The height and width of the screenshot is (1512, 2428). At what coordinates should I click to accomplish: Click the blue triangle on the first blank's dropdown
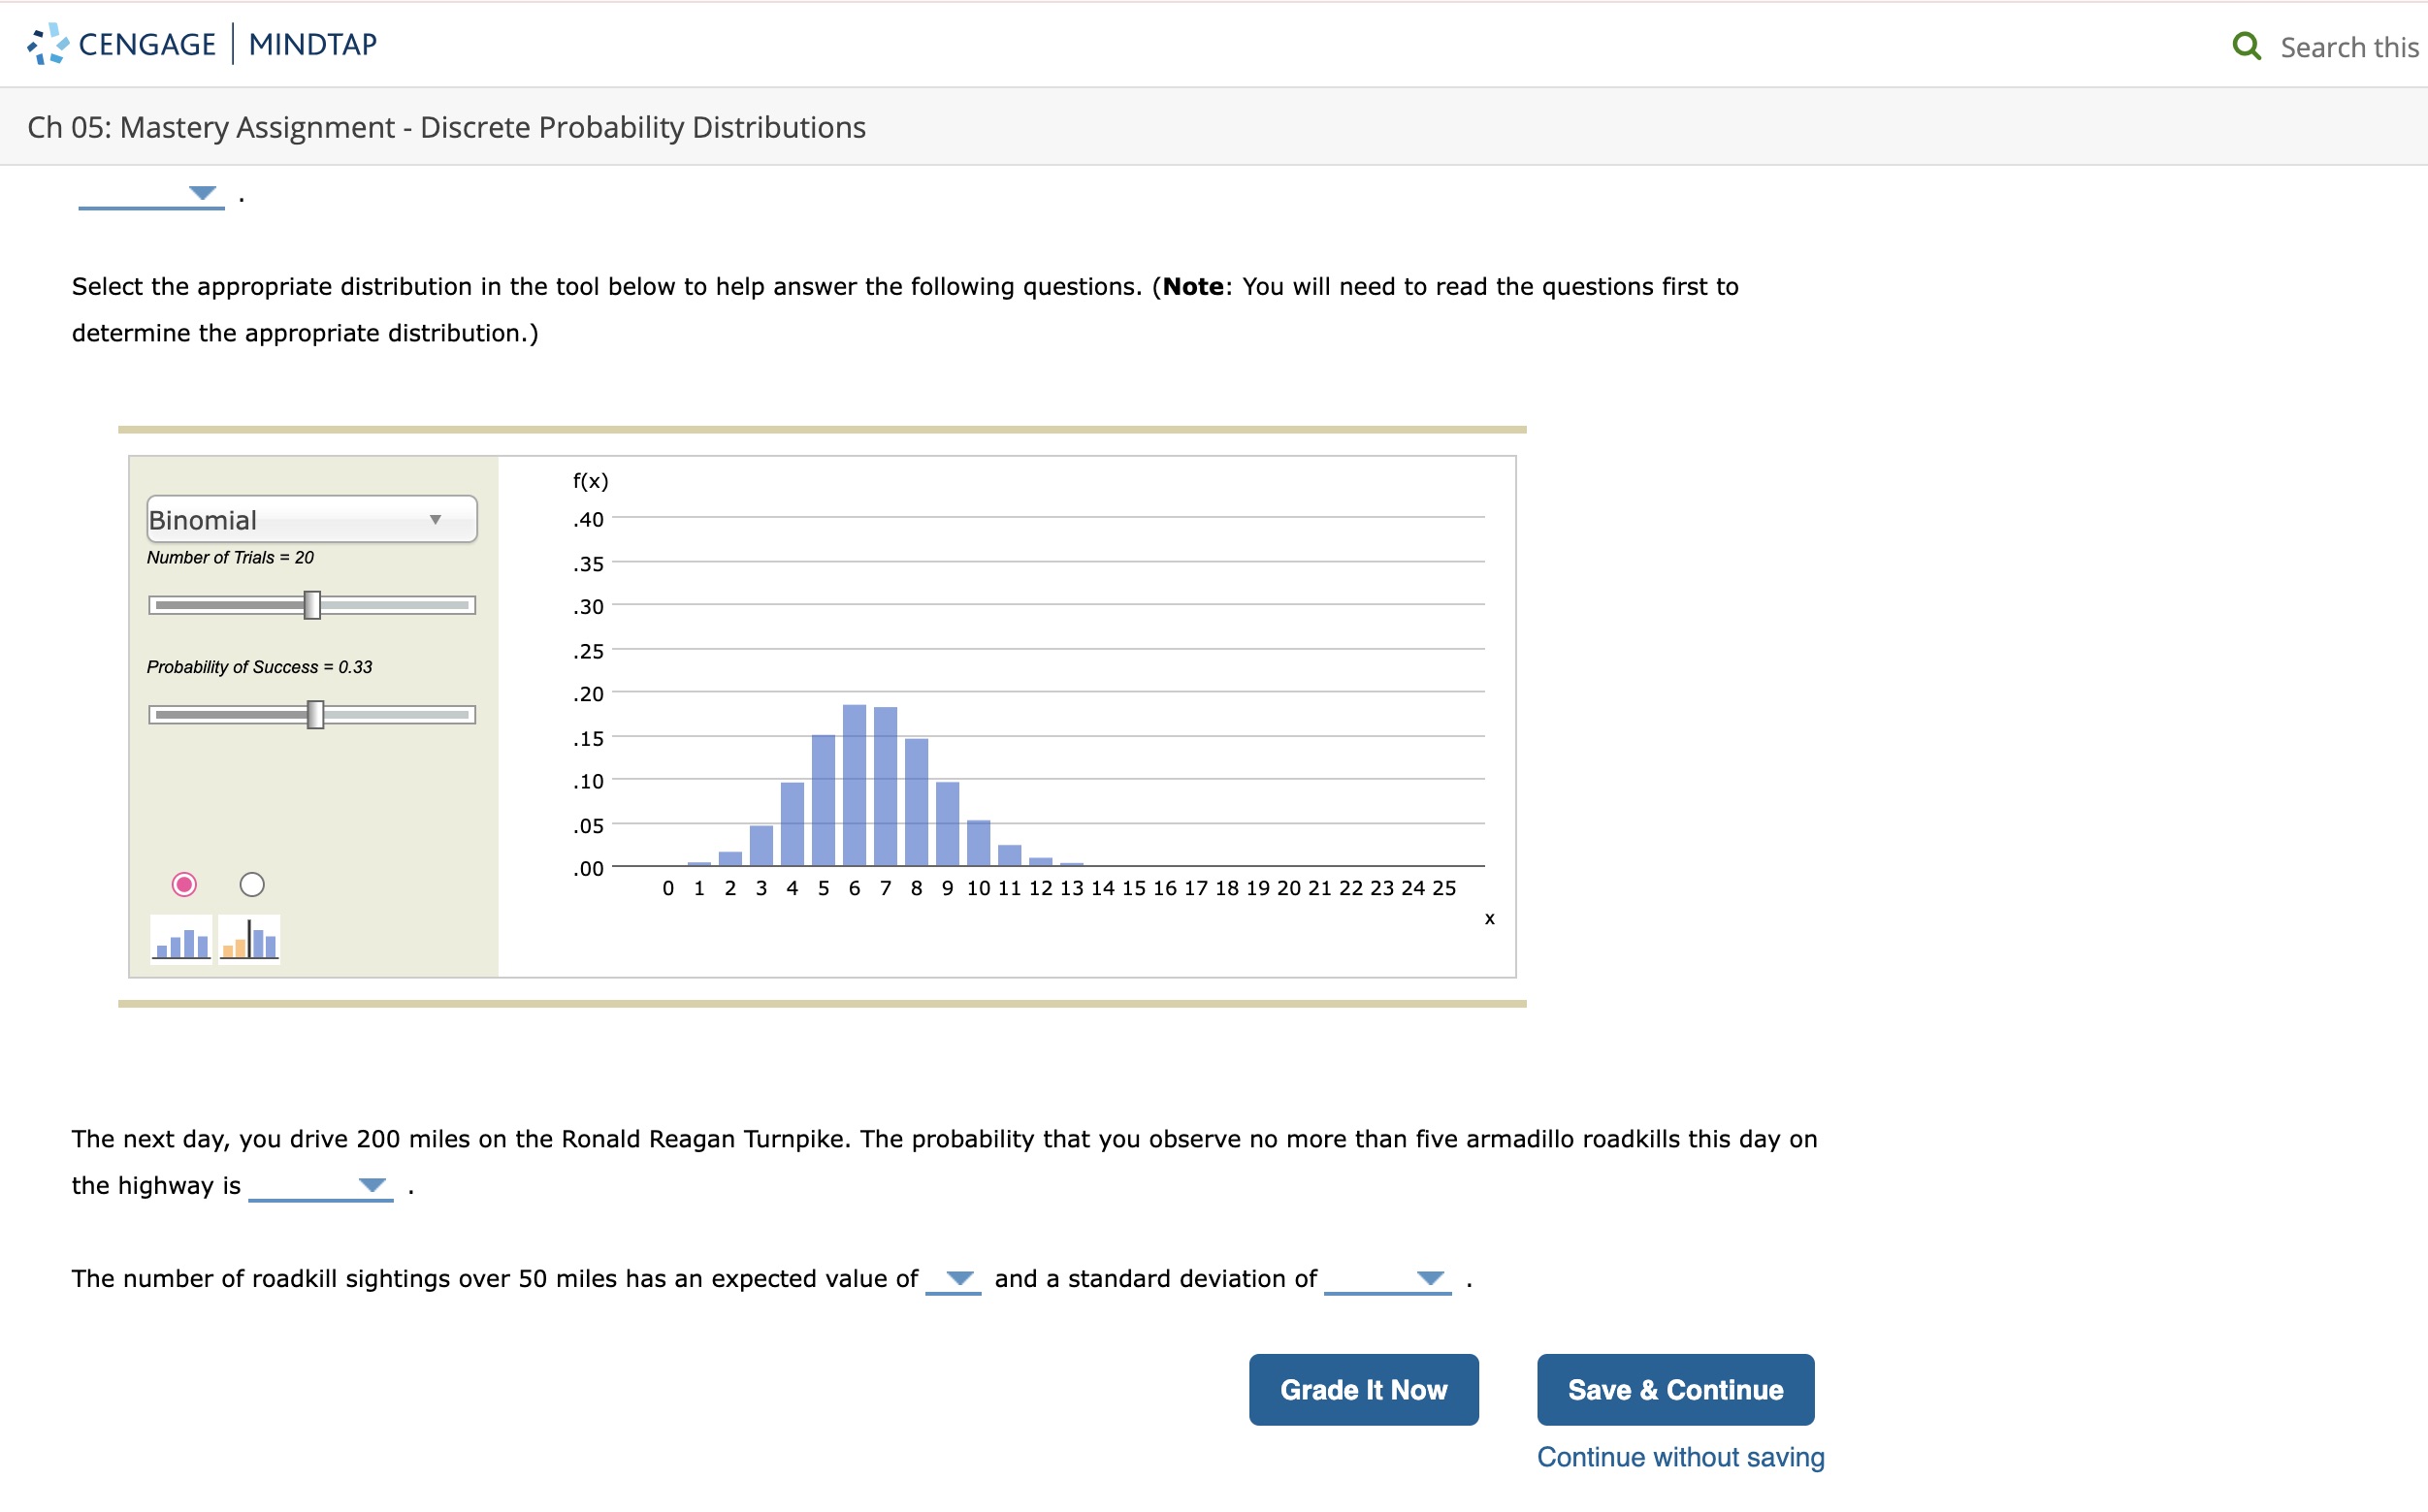click(203, 192)
